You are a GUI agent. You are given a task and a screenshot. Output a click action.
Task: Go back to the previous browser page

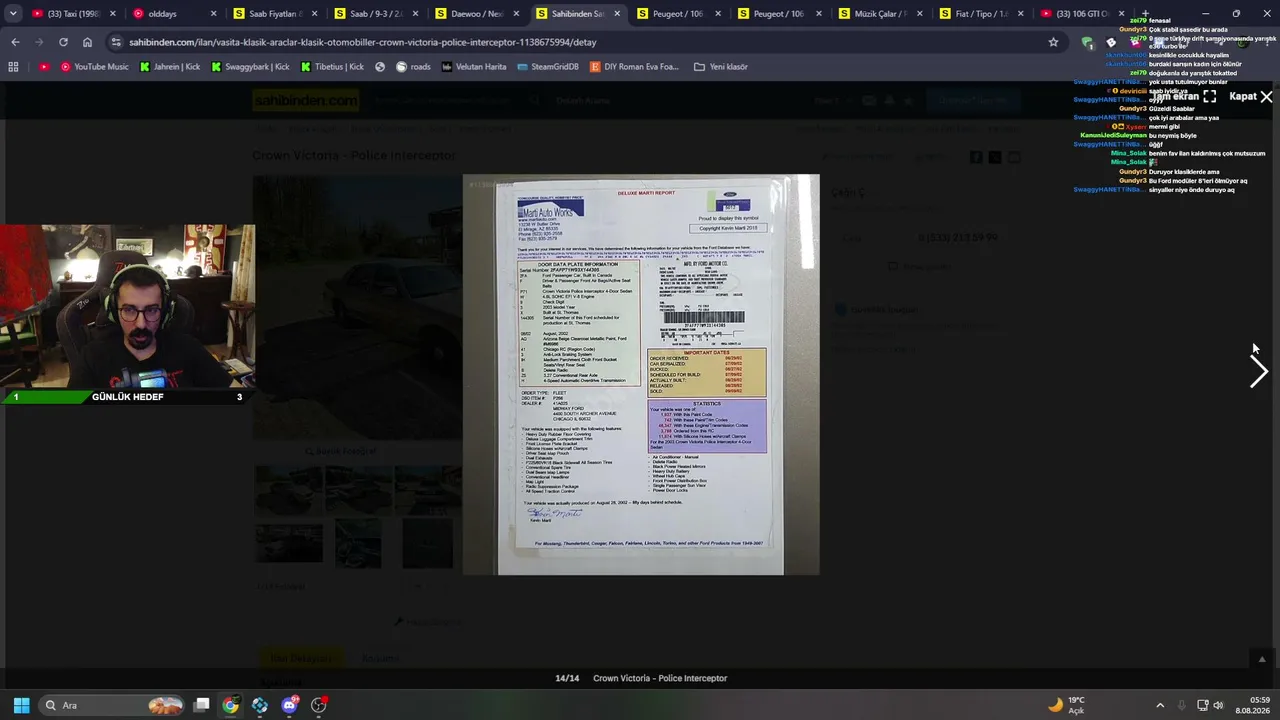(15, 42)
